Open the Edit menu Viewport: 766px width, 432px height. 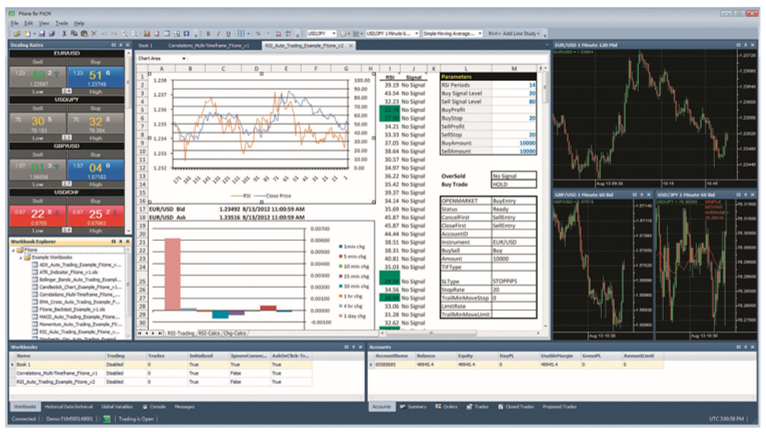click(x=29, y=23)
